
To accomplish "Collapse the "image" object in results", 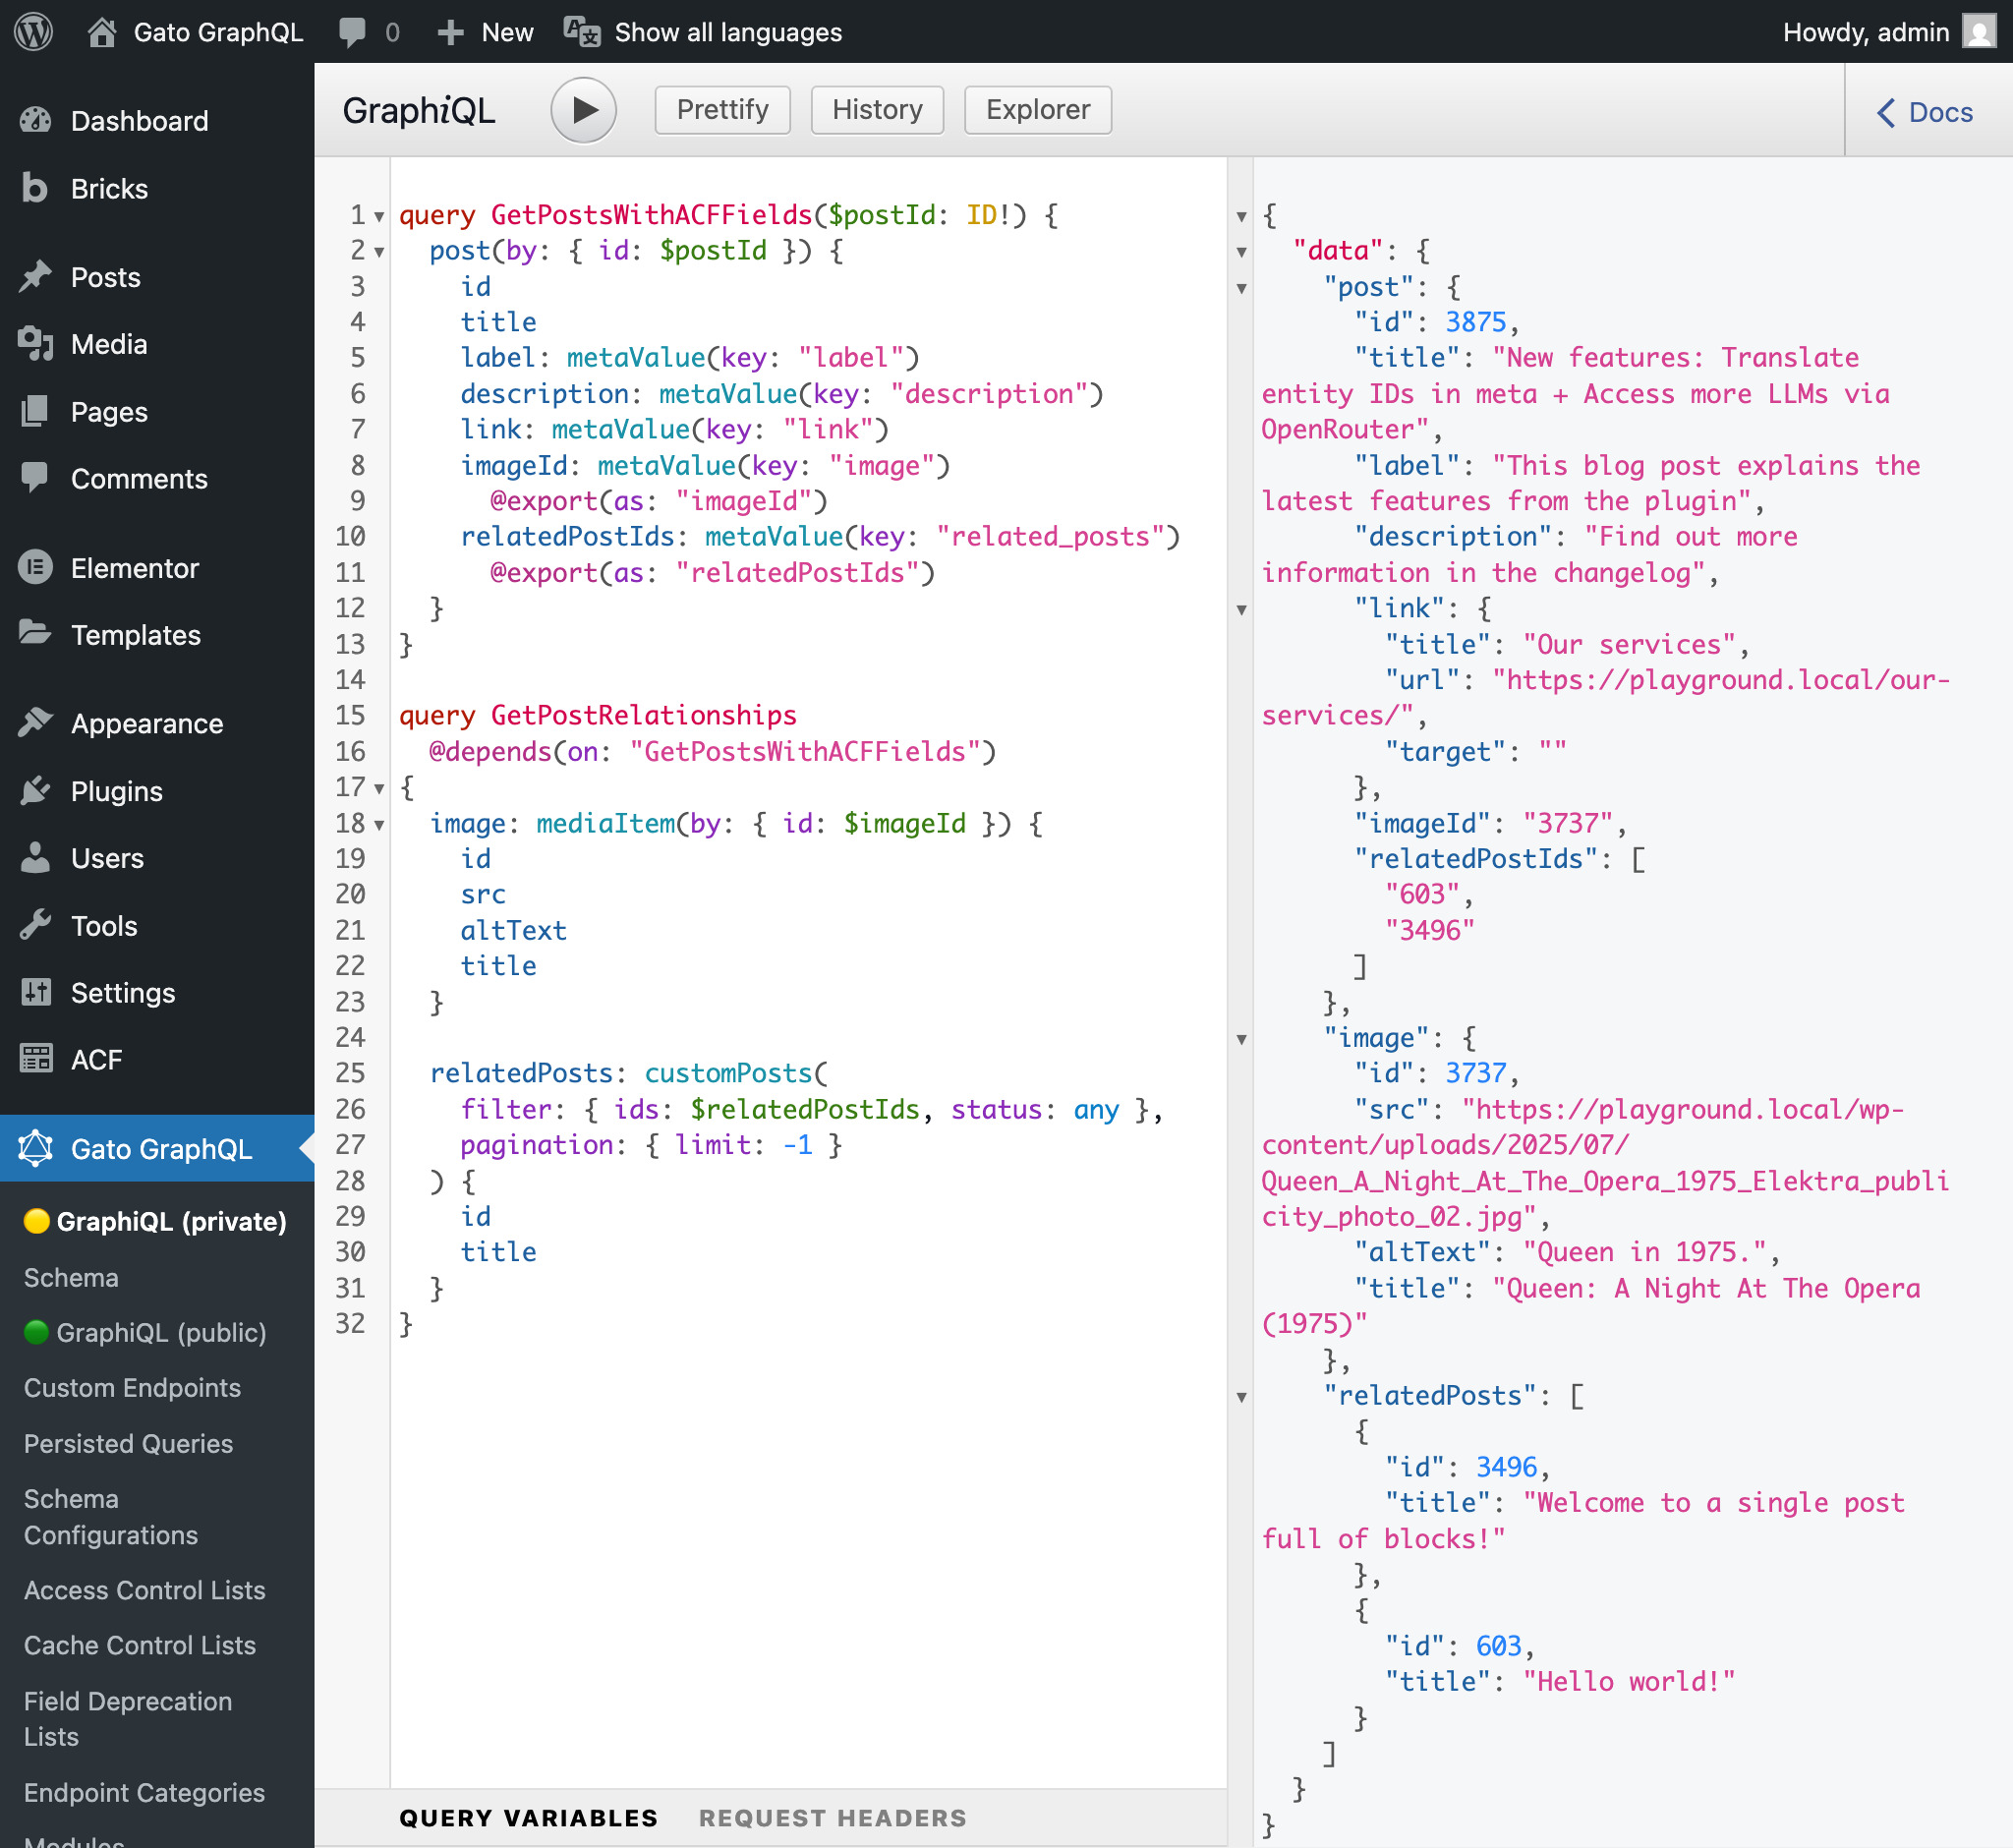I will click(1242, 1040).
